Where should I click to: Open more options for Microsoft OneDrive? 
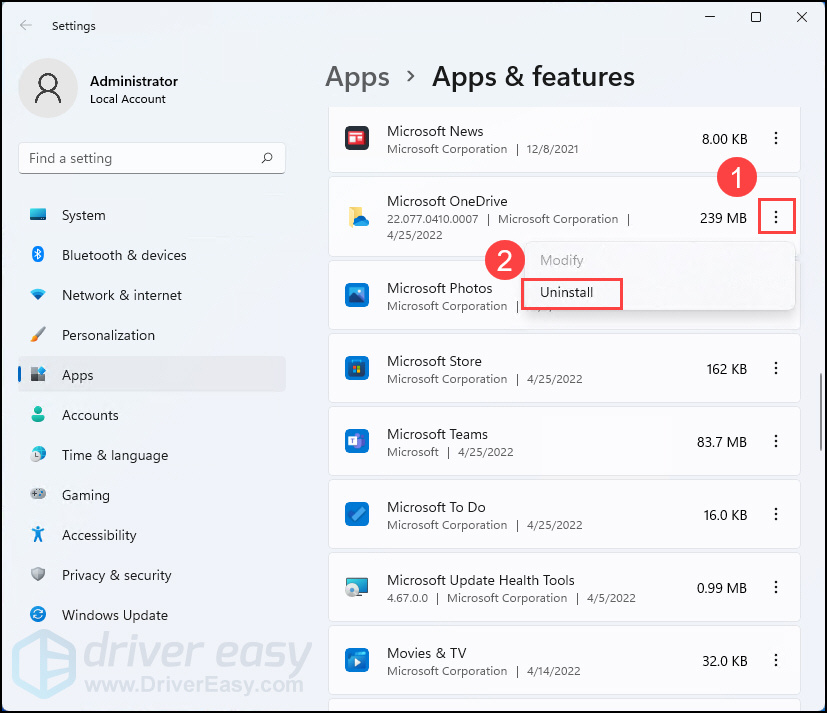(776, 217)
